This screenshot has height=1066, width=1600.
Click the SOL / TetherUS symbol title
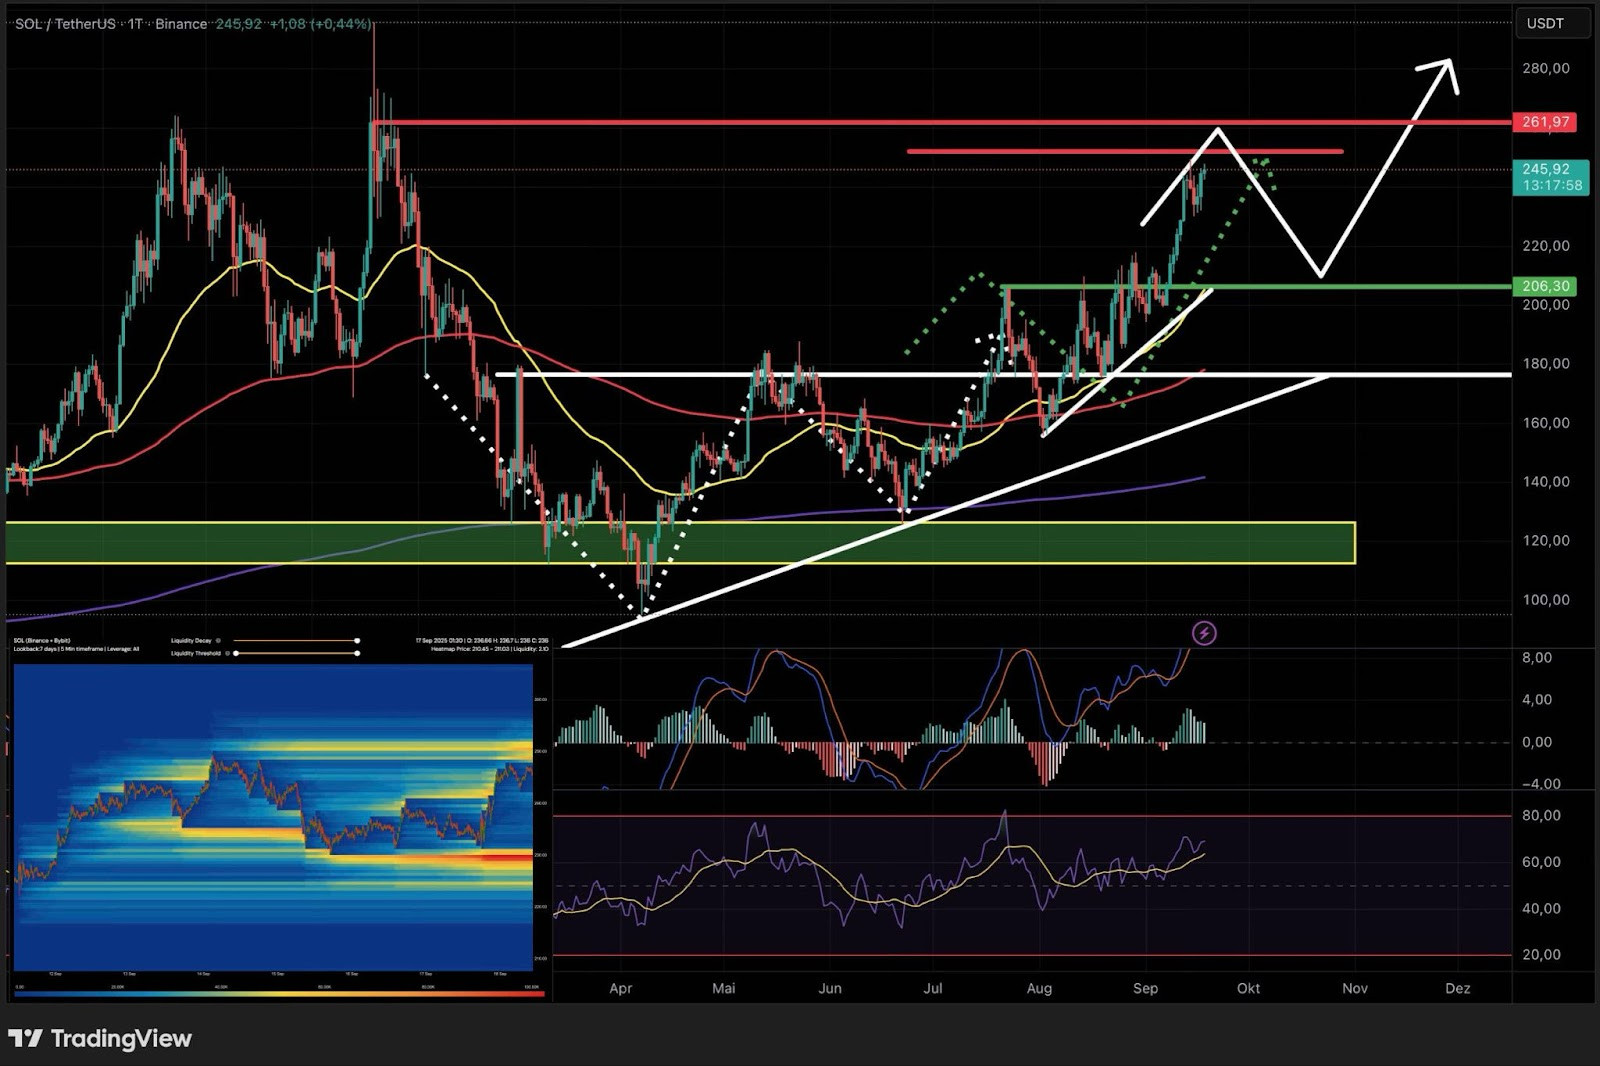tap(65, 24)
